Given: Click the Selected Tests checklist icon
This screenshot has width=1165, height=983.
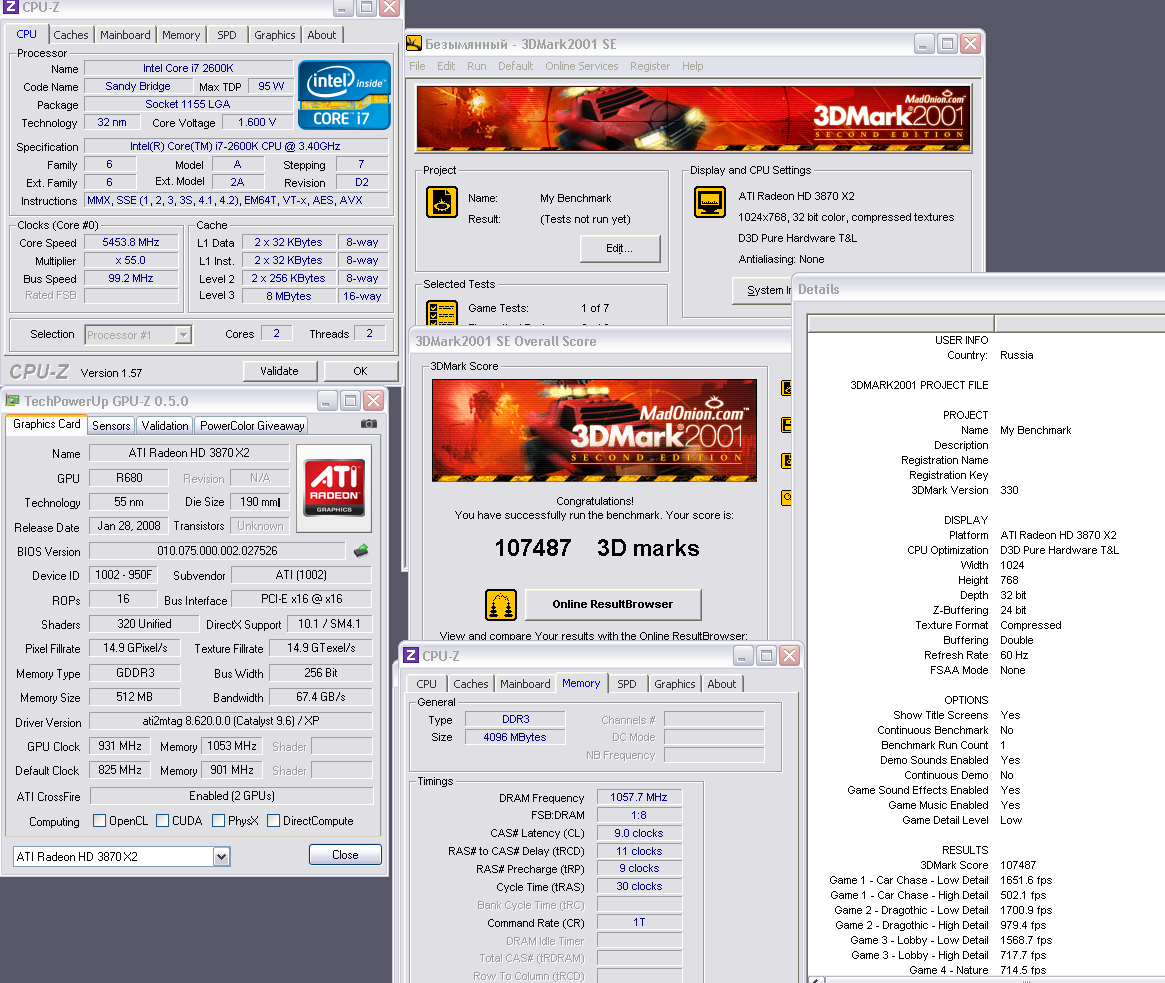Looking at the screenshot, I should coord(441,312).
